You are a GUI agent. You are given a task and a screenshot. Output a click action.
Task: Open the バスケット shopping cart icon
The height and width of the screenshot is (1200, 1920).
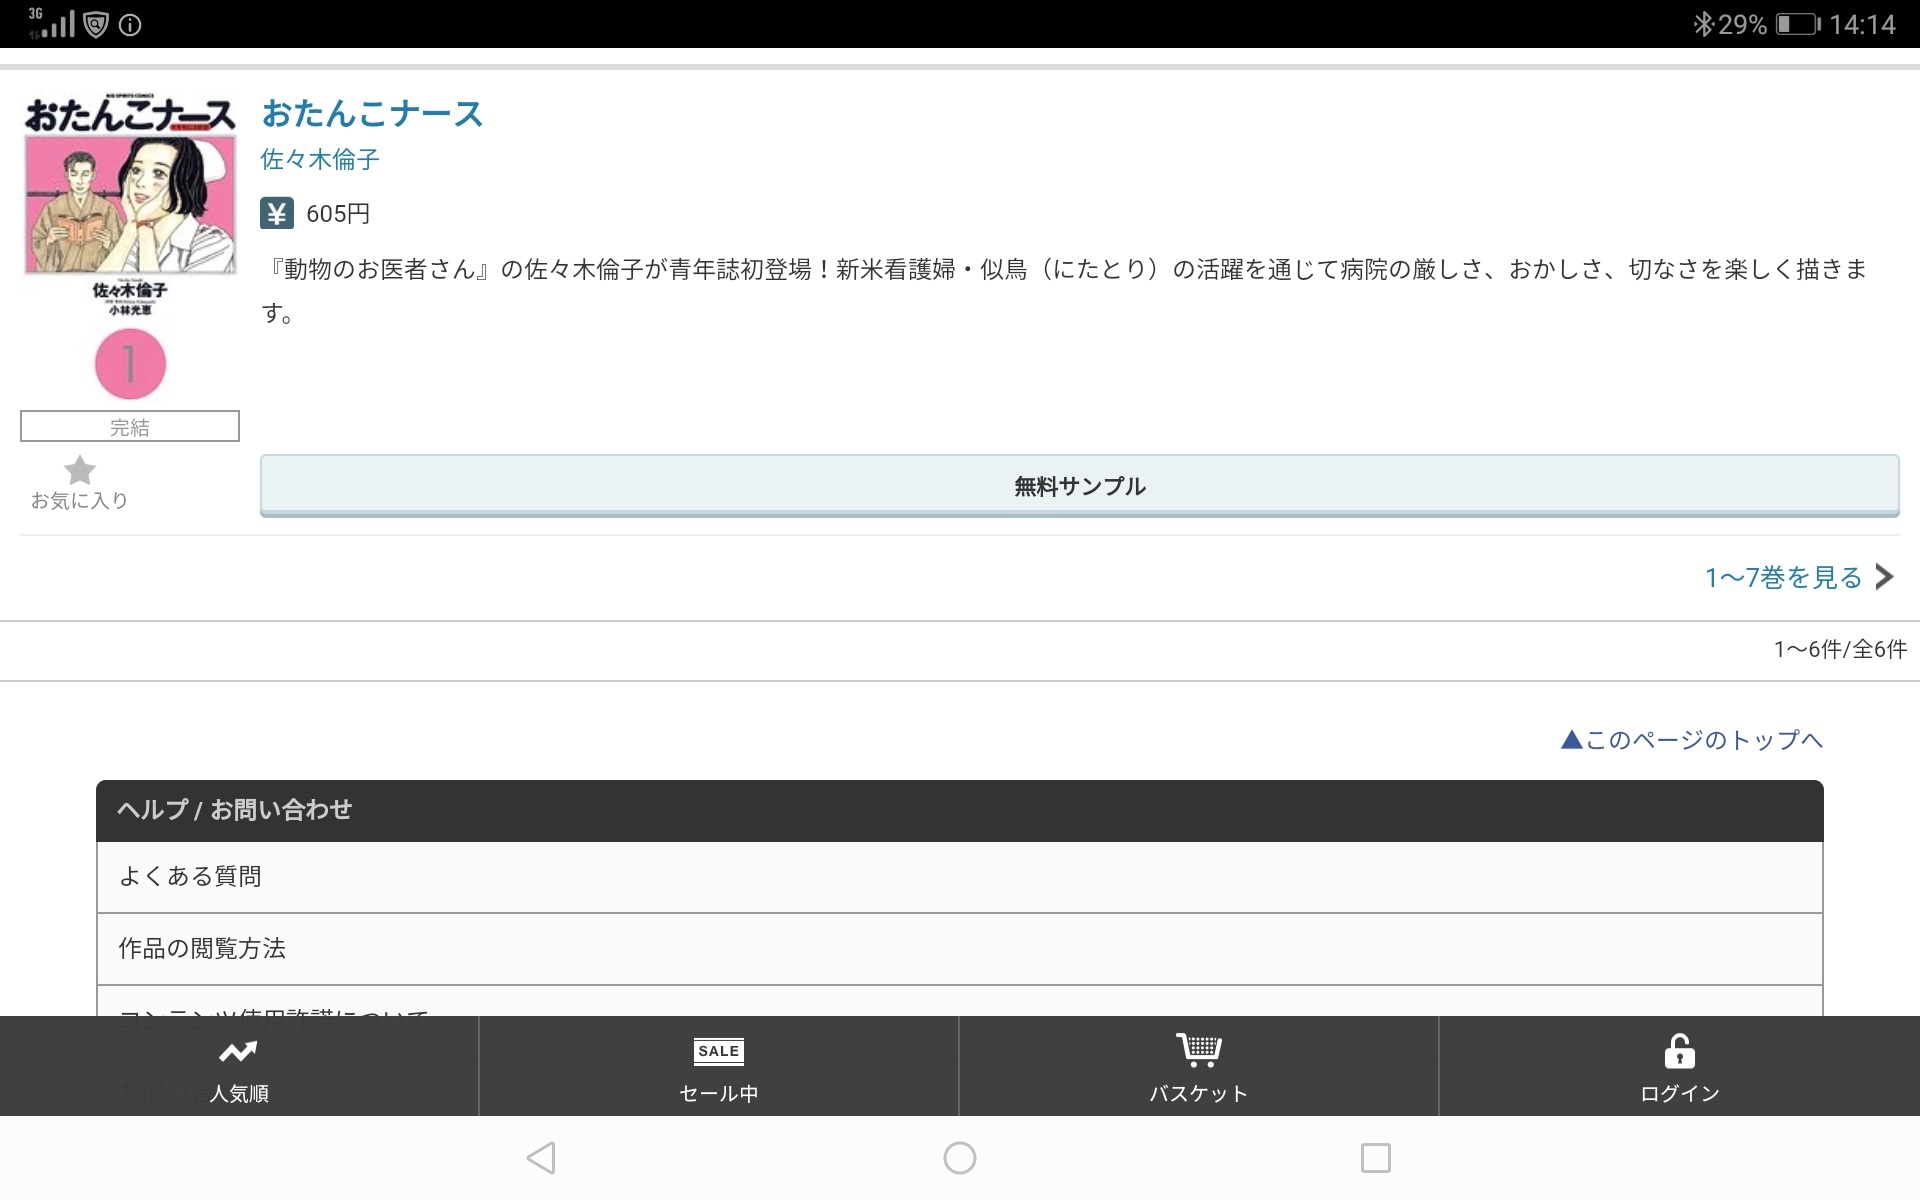(x=1198, y=1050)
